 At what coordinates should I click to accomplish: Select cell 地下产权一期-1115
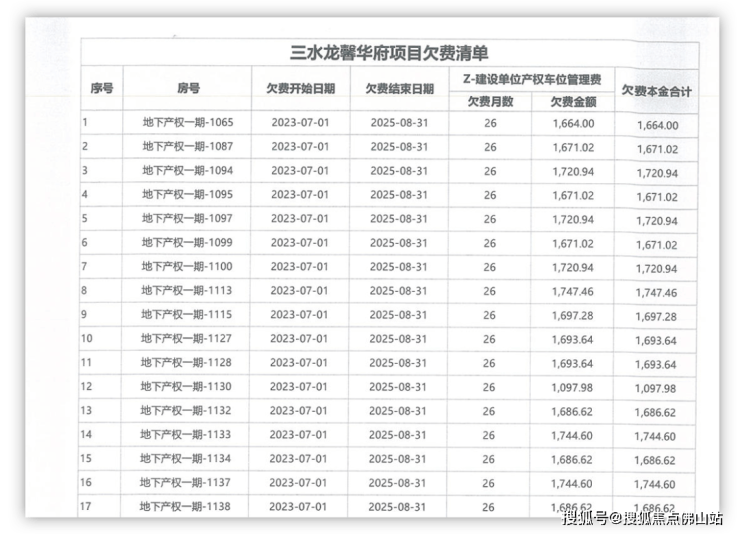point(186,314)
